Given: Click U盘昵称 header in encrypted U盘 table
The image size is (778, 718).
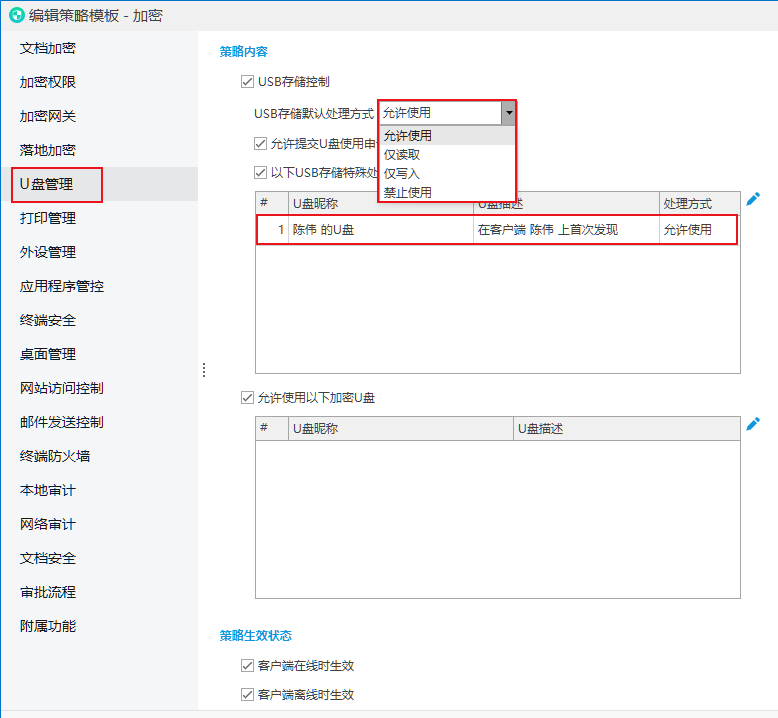Looking at the screenshot, I should [x=400, y=429].
